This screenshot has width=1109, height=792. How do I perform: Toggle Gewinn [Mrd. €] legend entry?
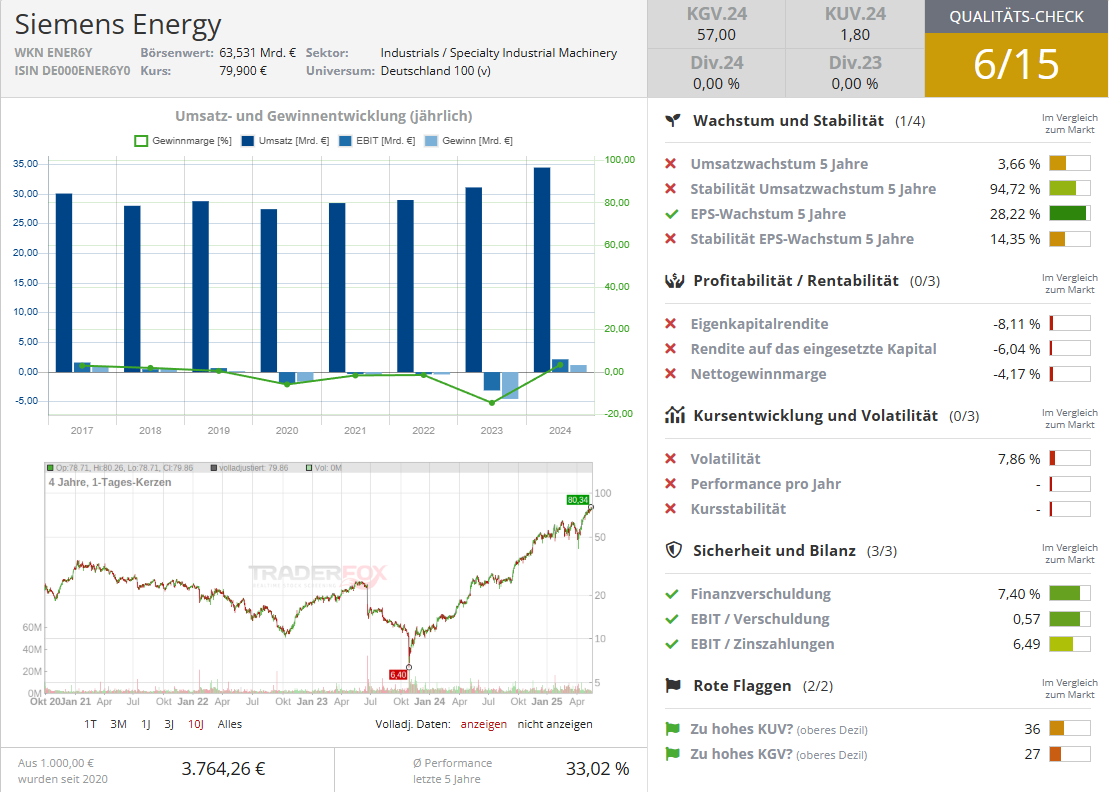pos(468,141)
